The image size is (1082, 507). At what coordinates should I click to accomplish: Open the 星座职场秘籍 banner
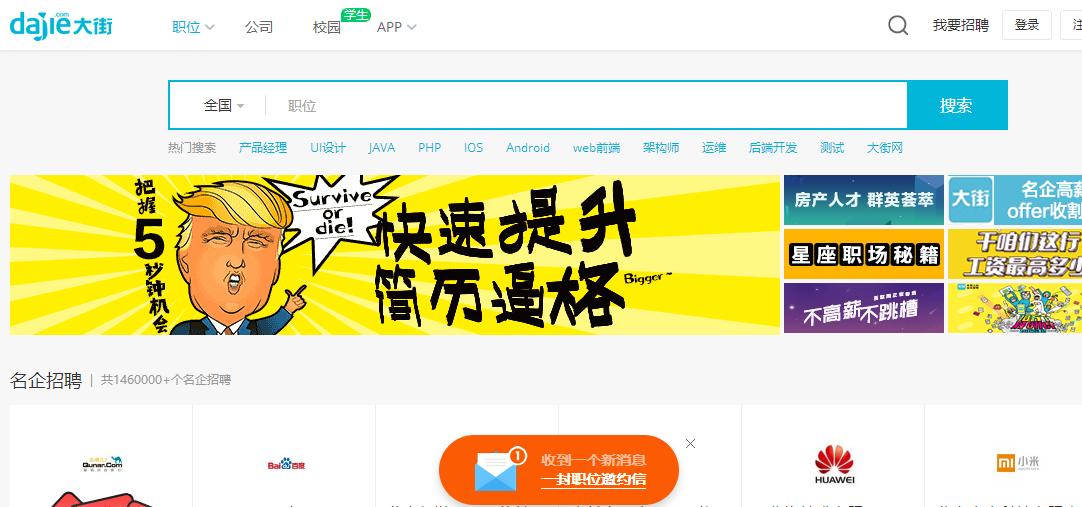864,255
